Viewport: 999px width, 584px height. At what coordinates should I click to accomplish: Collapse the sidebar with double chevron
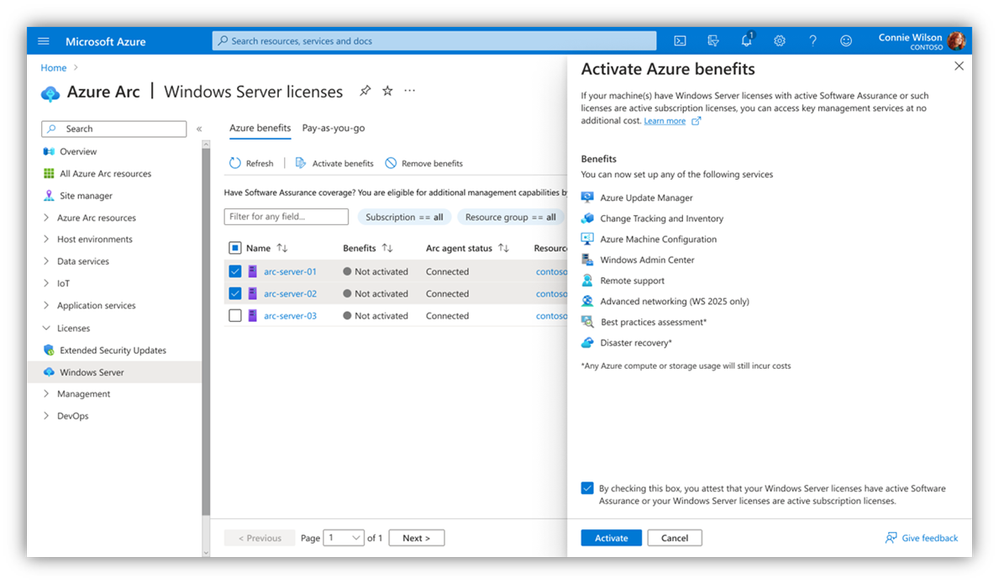[x=199, y=129]
